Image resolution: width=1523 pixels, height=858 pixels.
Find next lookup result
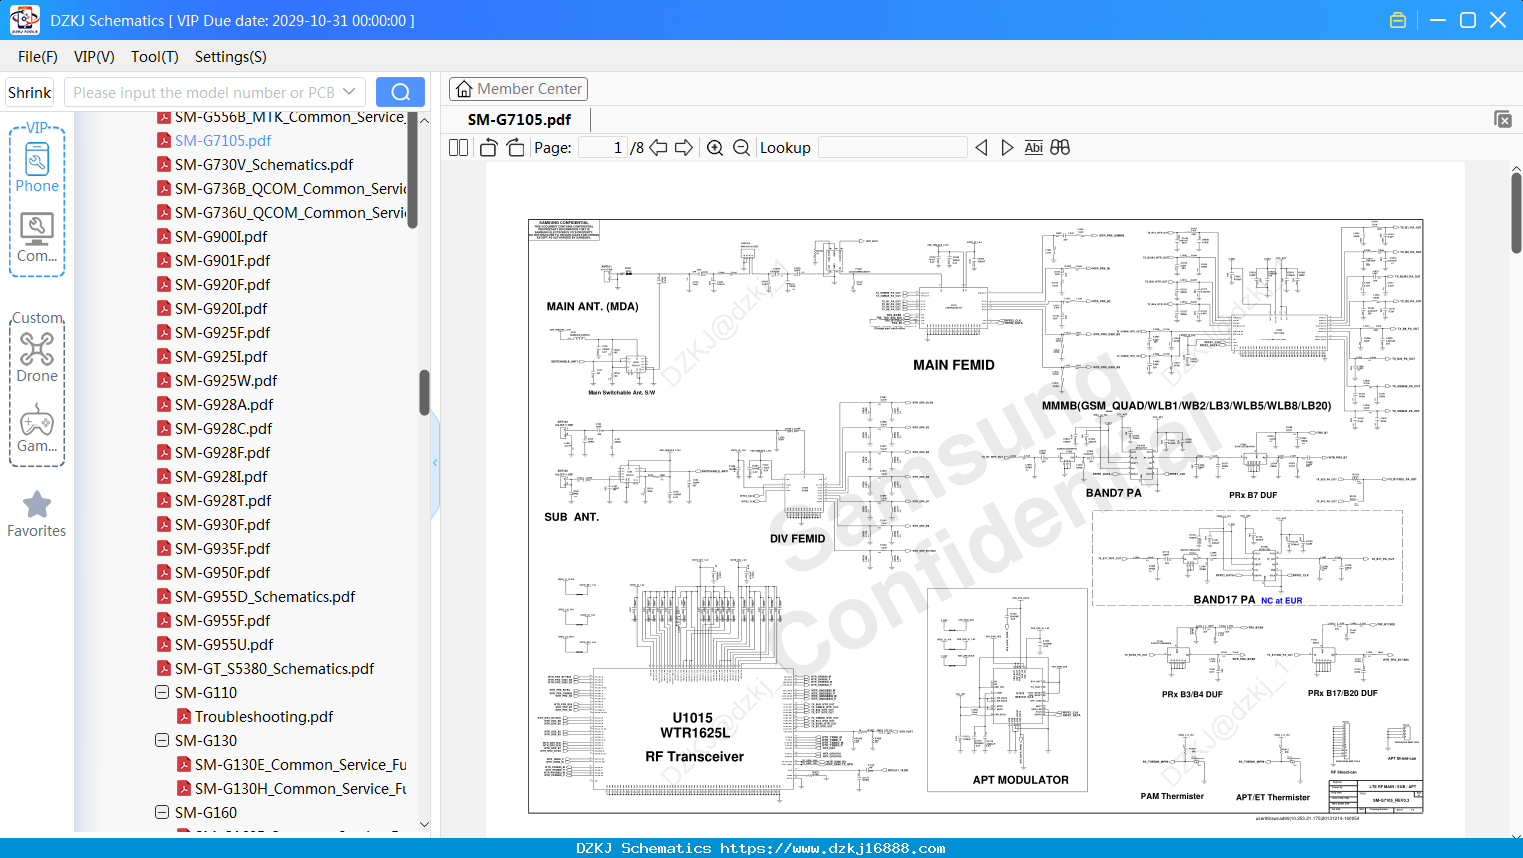(1007, 147)
